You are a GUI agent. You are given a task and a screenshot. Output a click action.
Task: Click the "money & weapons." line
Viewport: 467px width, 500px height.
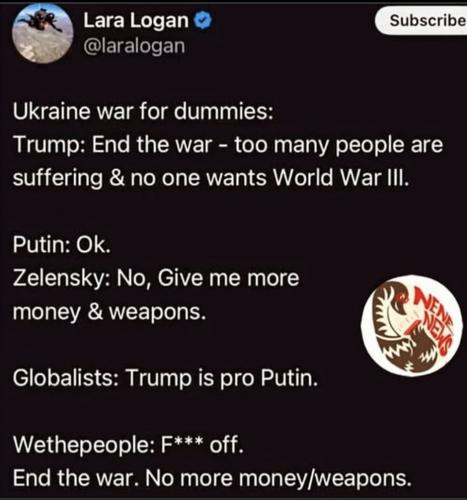(109, 312)
